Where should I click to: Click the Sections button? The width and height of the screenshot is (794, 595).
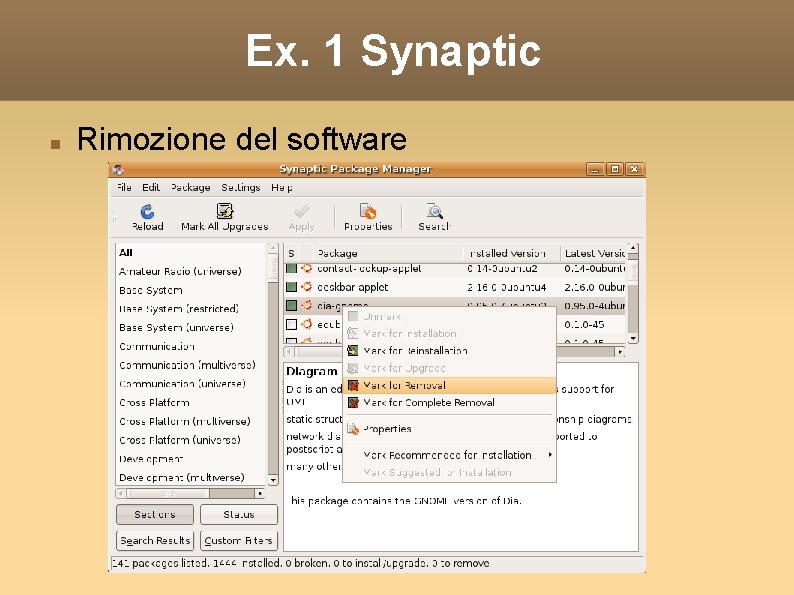155,514
